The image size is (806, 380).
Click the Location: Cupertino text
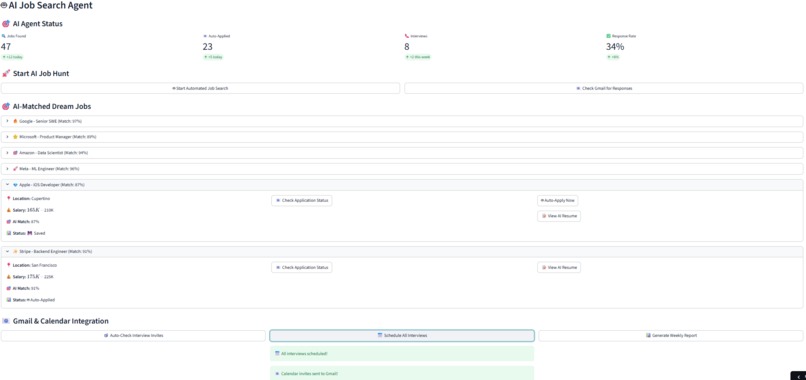(31, 198)
